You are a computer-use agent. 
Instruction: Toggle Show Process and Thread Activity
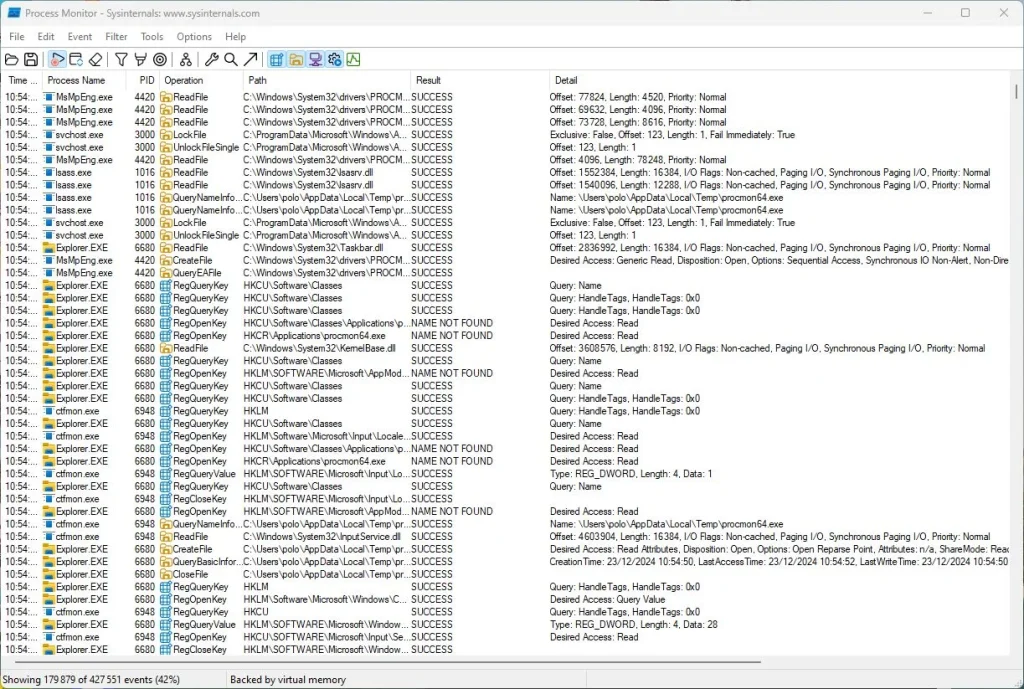tap(334, 60)
